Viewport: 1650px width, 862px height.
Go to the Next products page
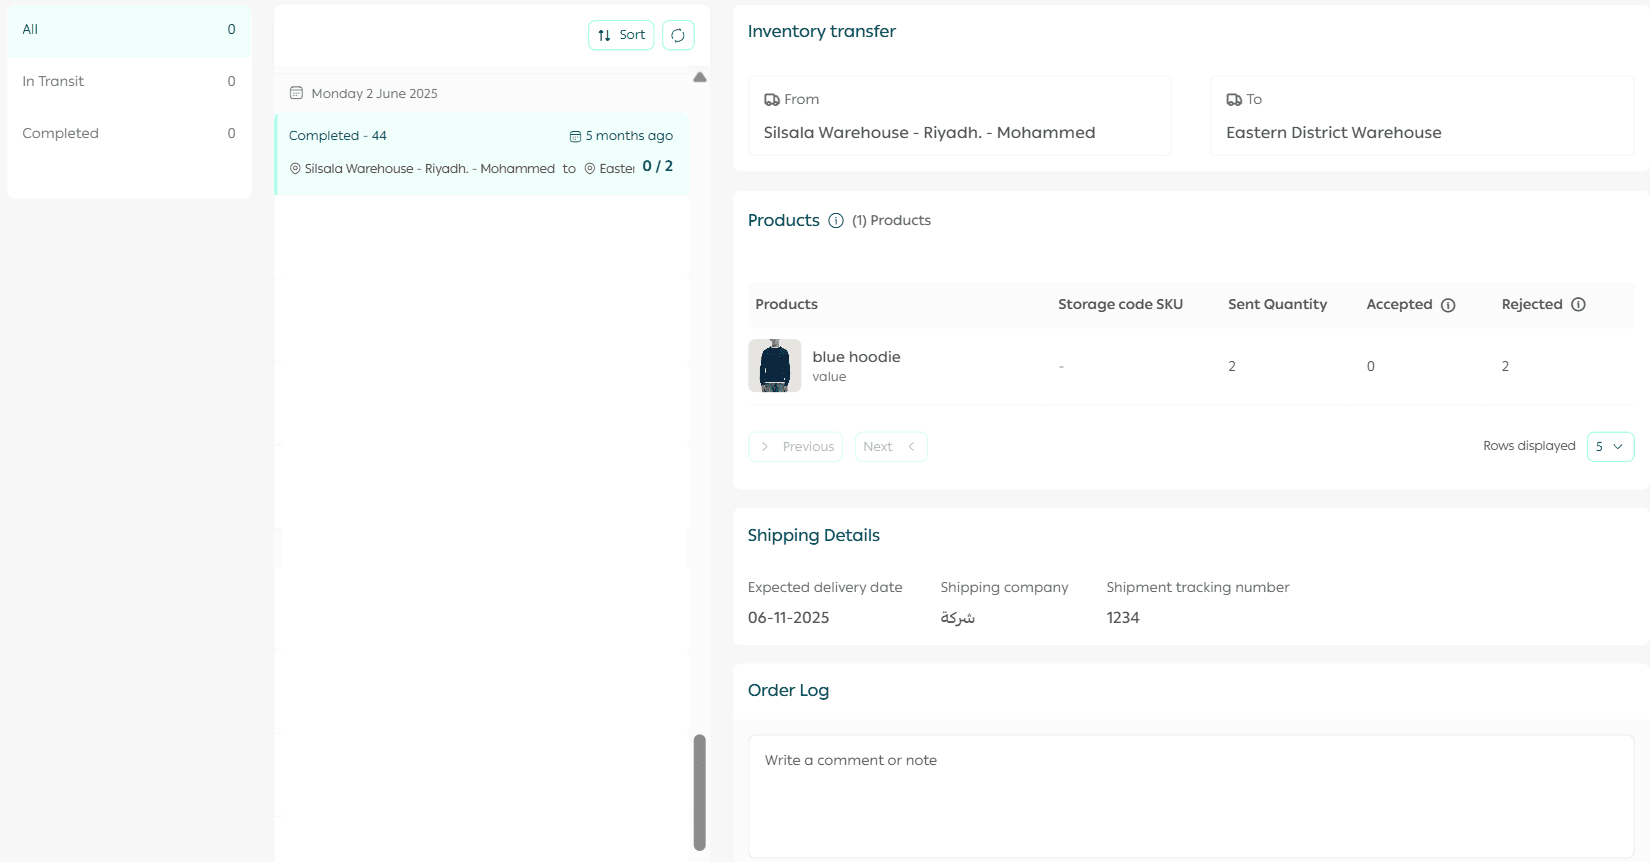(890, 447)
